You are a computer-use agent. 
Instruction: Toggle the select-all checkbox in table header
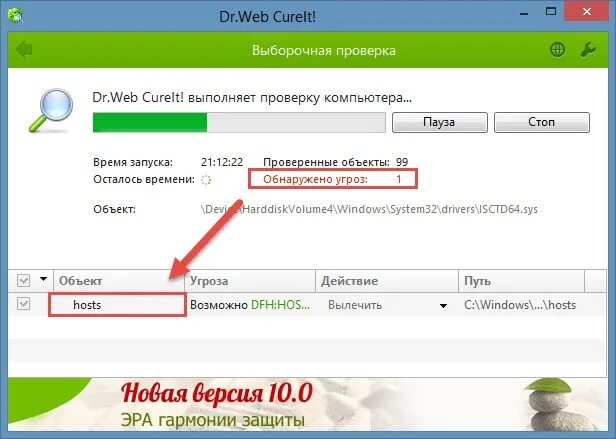[x=24, y=281]
